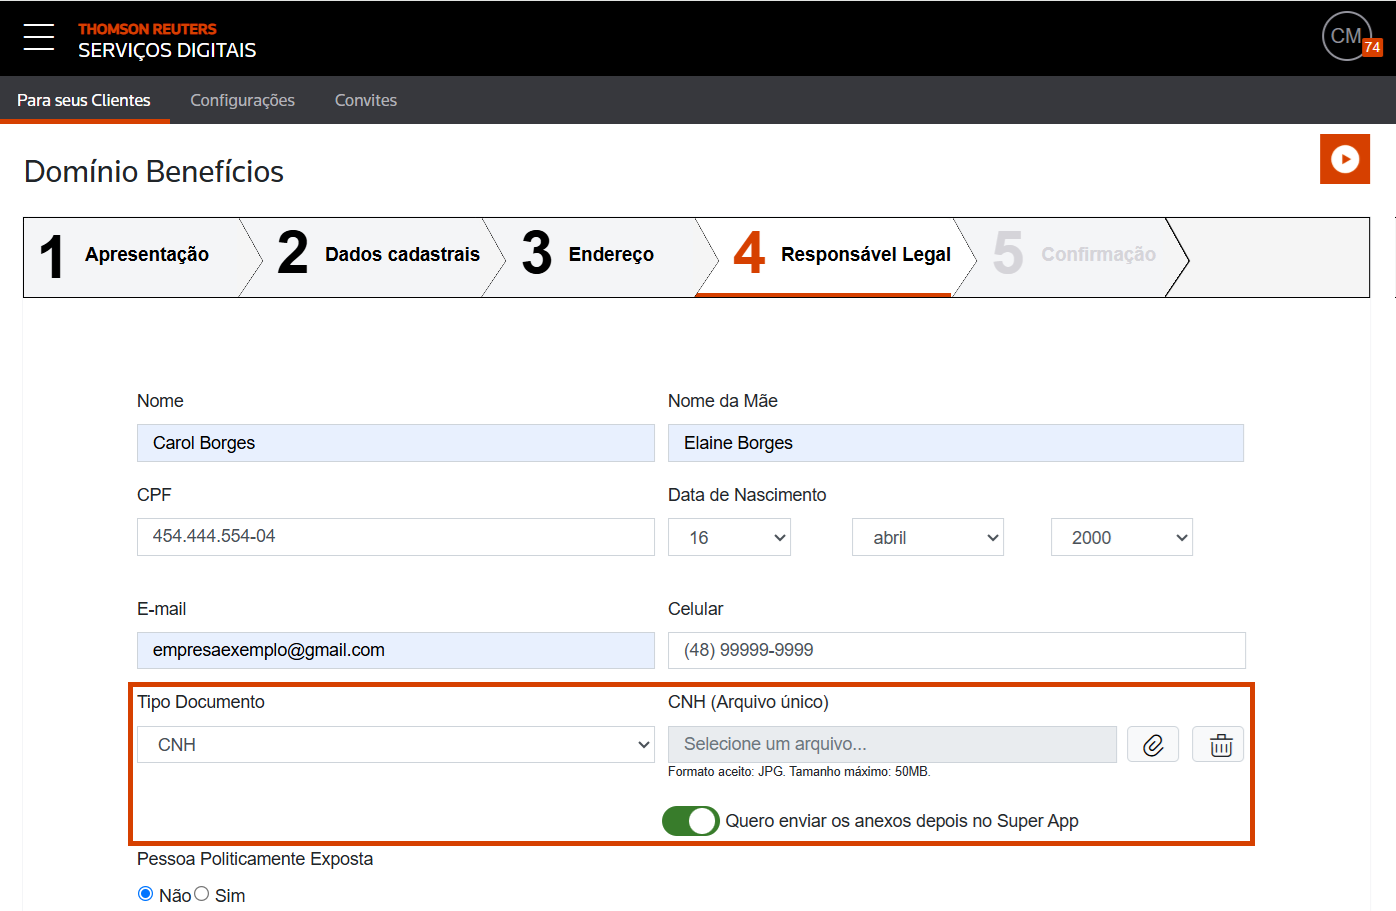Viewport: 1396px width, 911px height.
Task: Click the Domínio Benefícios heading
Action: tap(154, 172)
